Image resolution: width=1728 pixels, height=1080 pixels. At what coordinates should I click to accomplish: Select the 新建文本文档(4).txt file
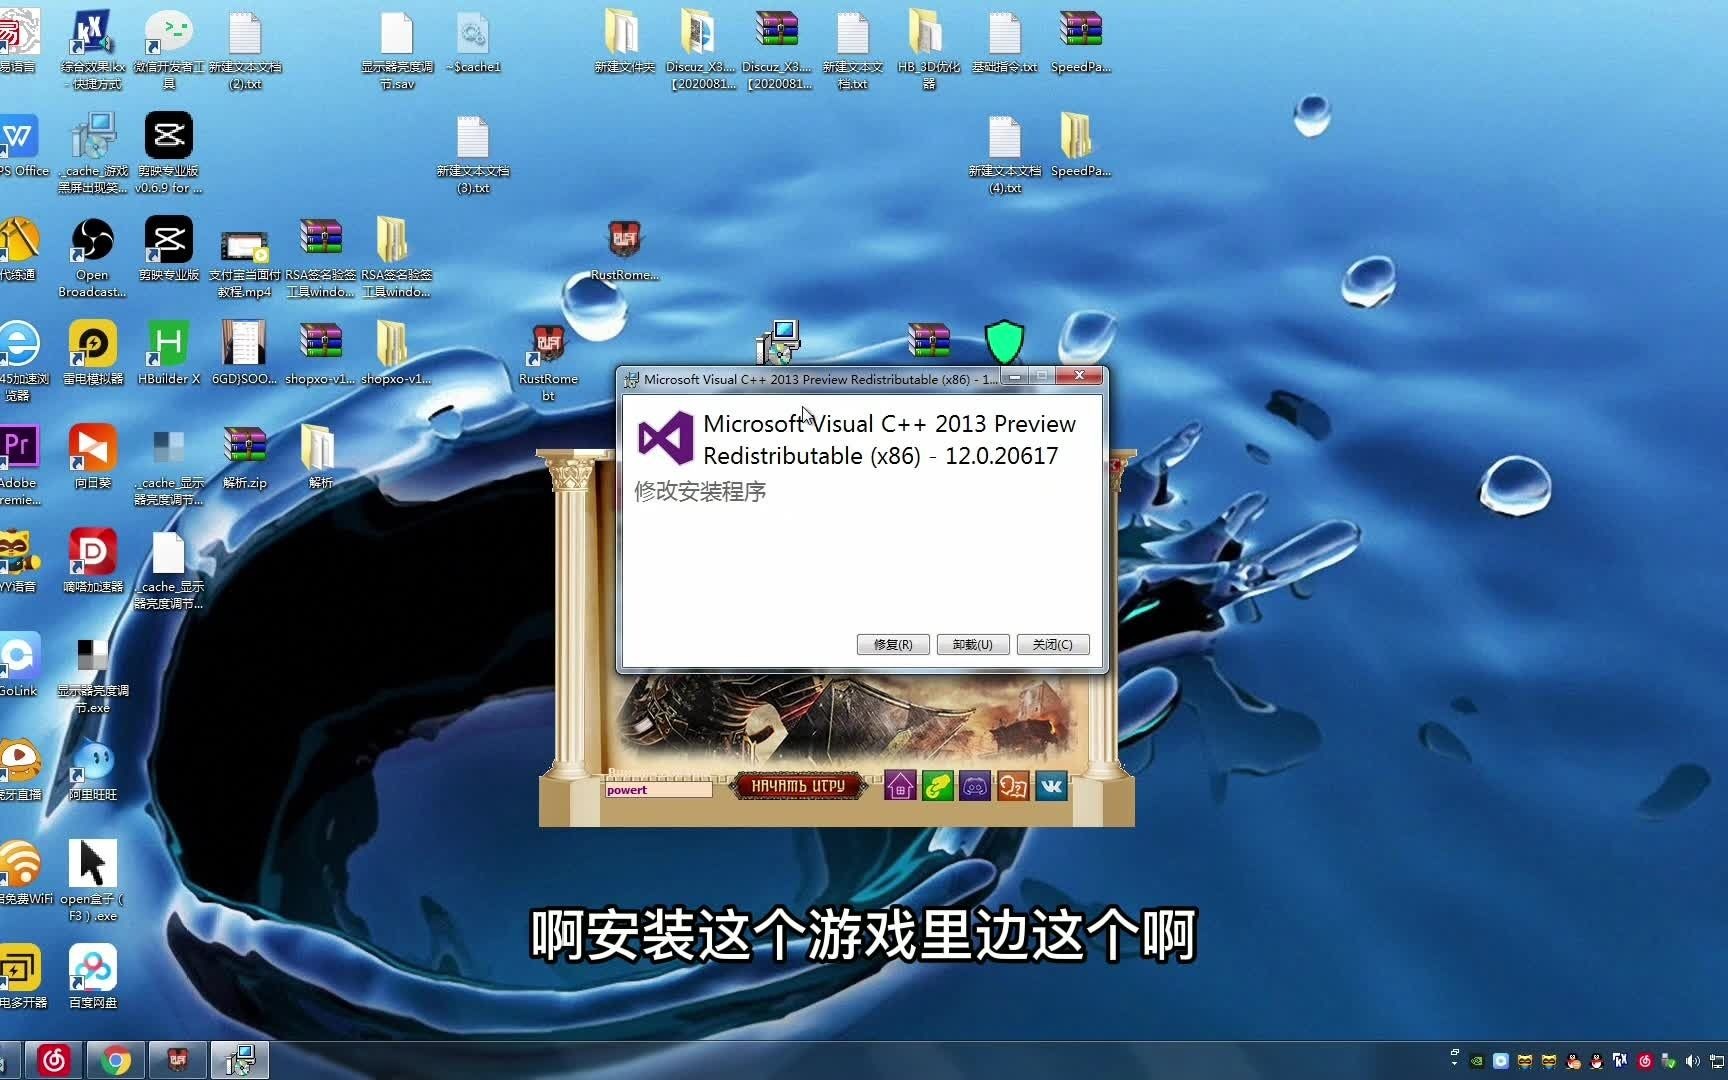(x=1005, y=153)
